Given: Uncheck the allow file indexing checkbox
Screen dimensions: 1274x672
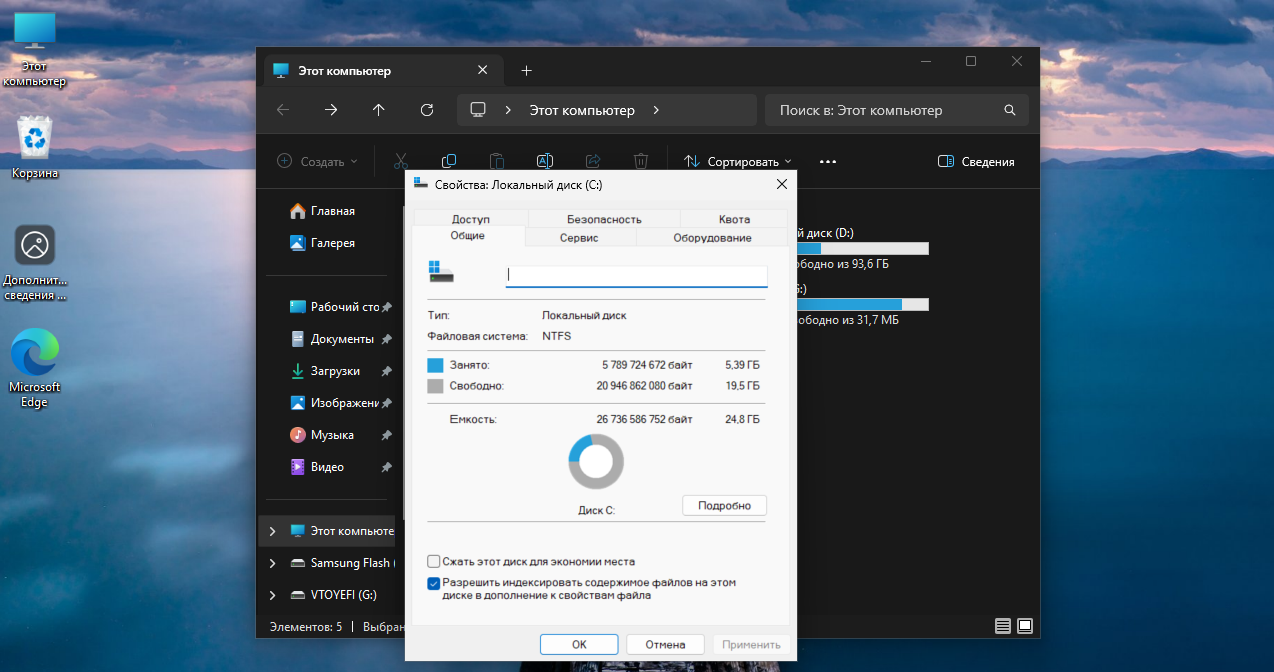Looking at the screenshot, I should coord(434,583).
